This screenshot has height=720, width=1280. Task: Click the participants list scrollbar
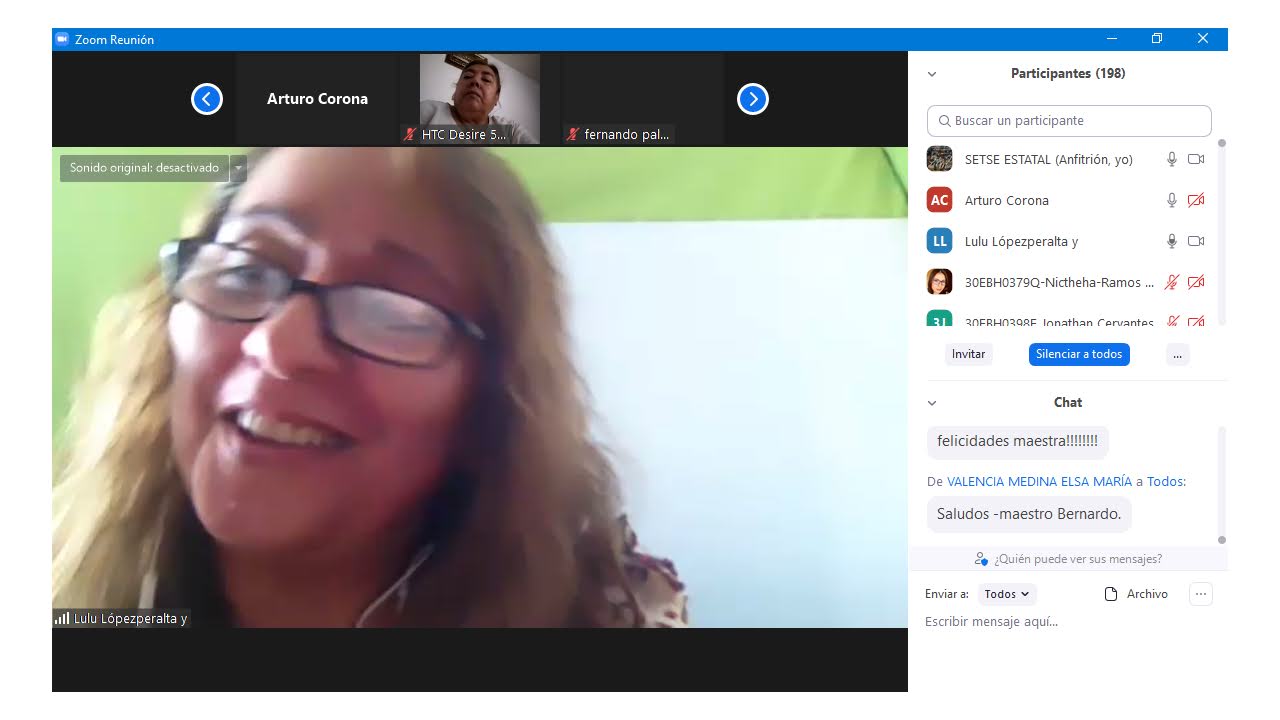coord(1221,232)
